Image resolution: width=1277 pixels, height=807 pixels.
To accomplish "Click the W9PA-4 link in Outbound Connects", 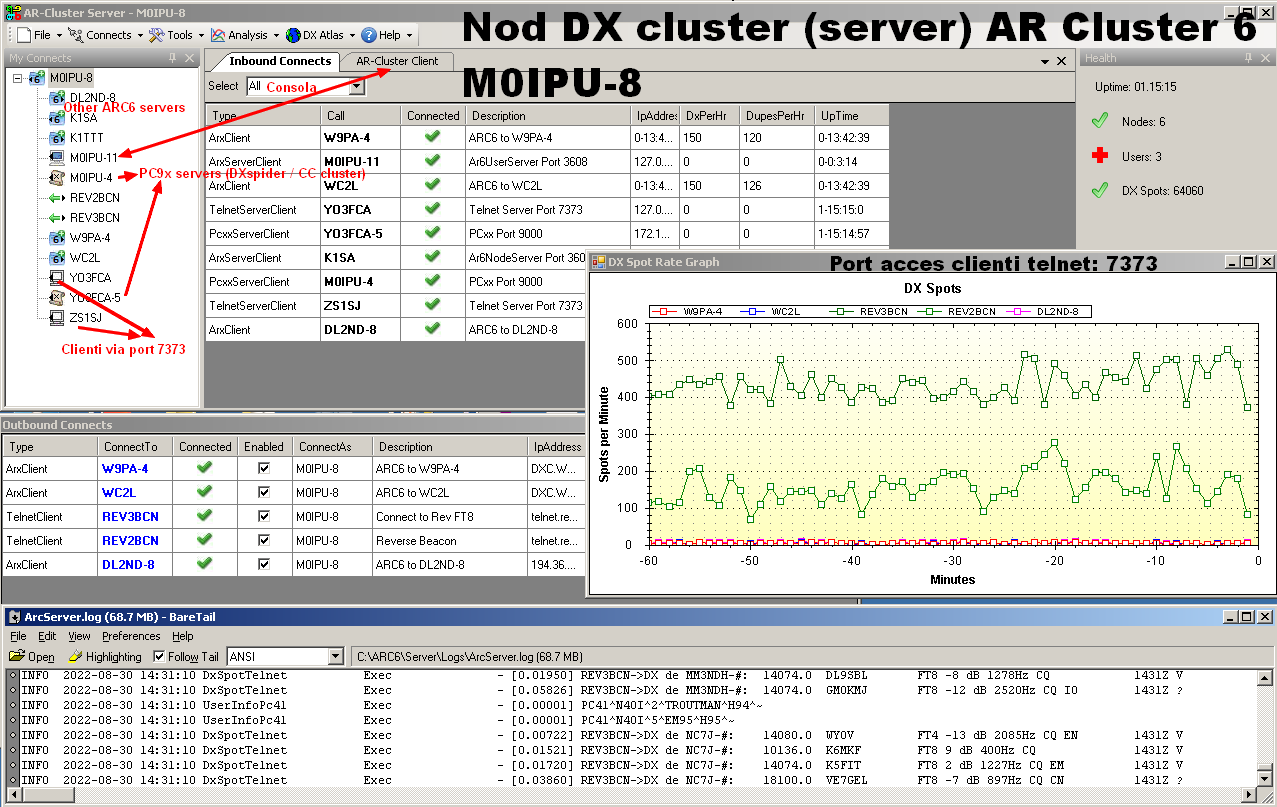I will pyautogui.click(x=124, y=468).
